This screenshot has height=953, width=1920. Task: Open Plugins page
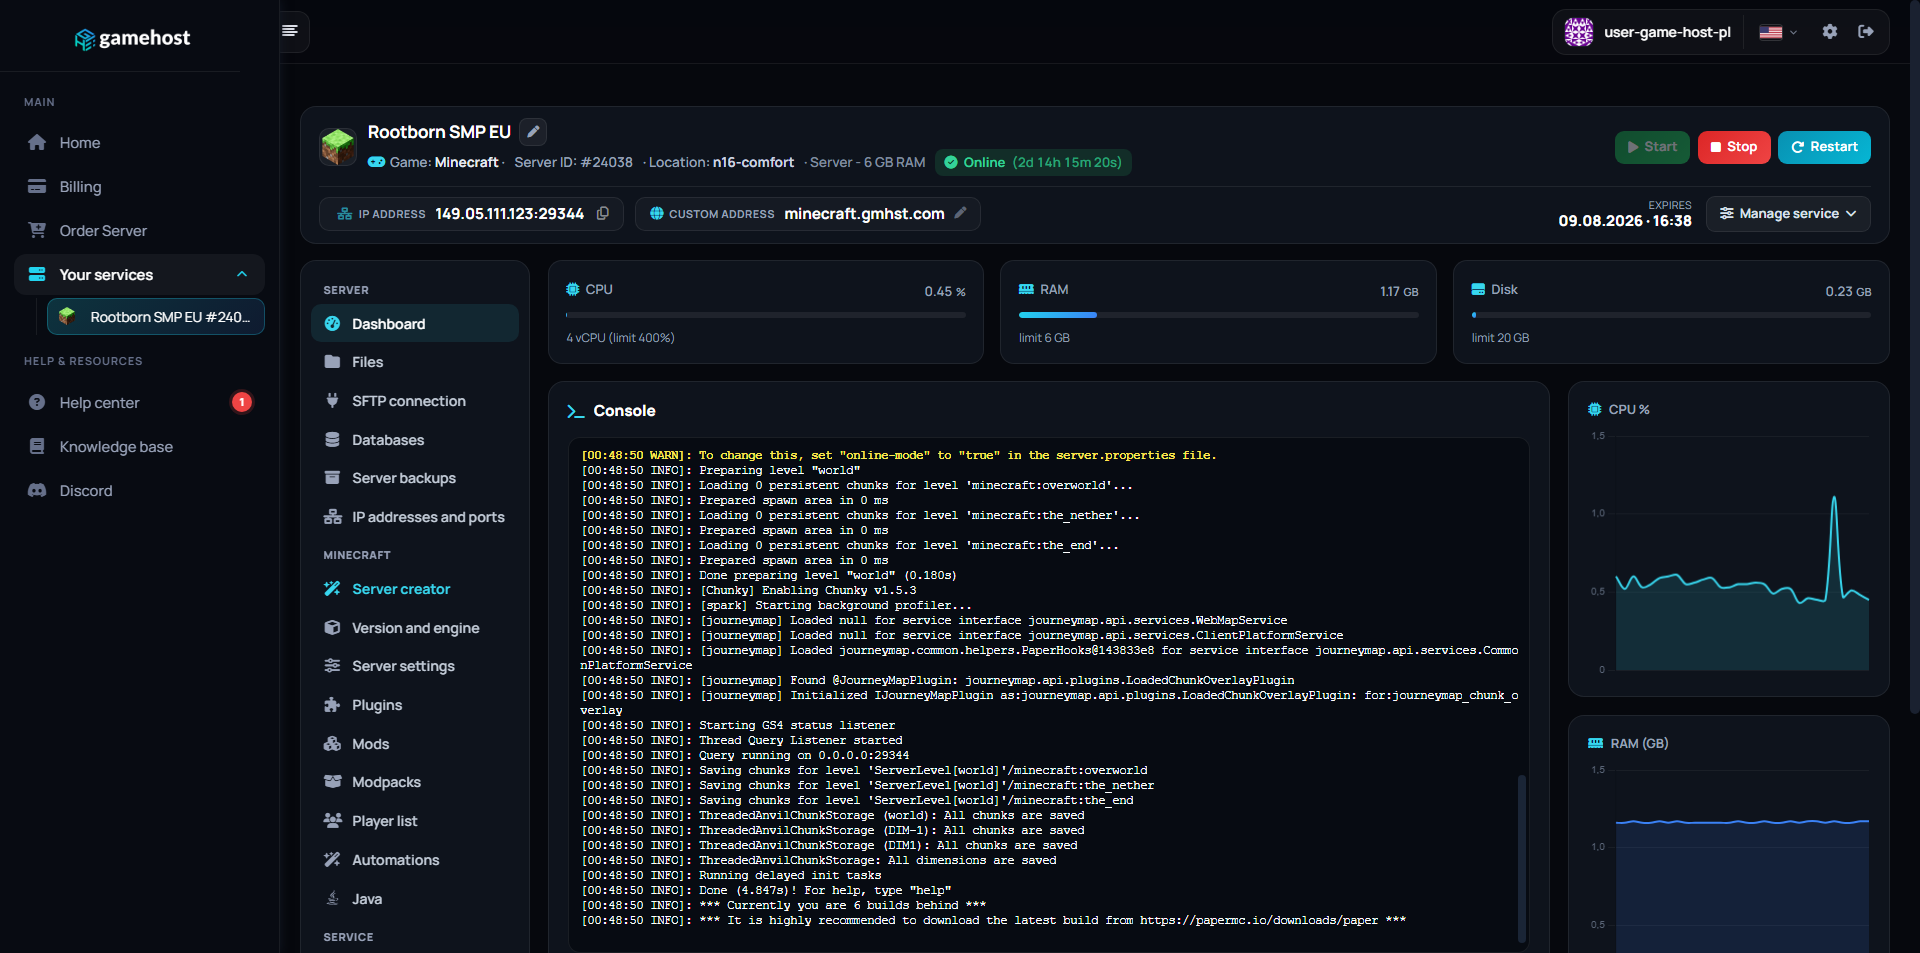point(415,705)
